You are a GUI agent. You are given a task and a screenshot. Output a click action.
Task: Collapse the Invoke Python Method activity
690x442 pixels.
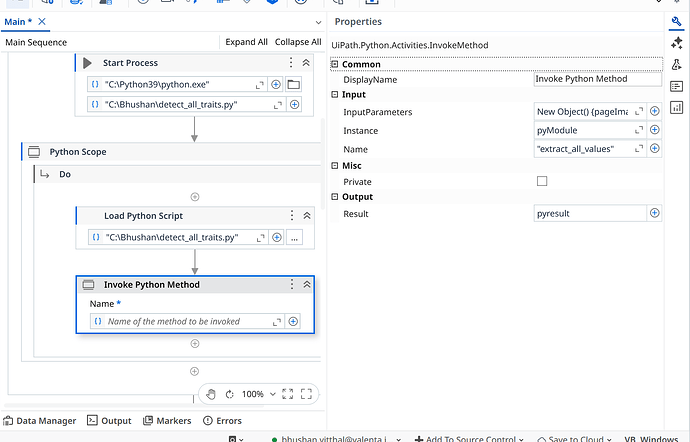coord(307,284)
